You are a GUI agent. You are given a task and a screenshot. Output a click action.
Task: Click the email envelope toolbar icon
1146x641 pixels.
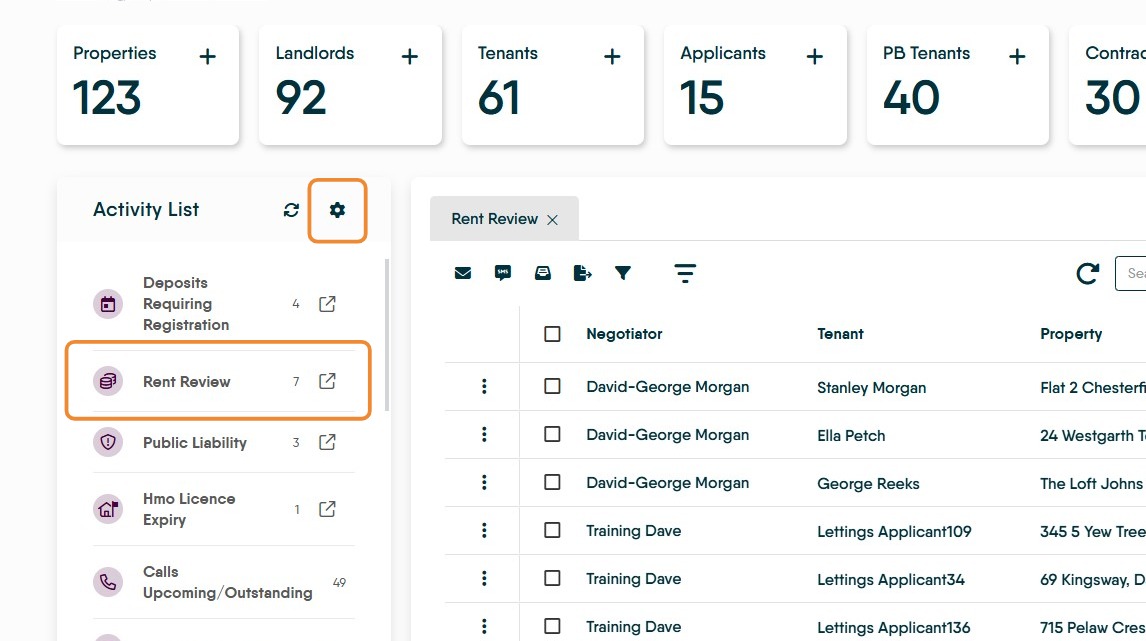pos(463,273)
